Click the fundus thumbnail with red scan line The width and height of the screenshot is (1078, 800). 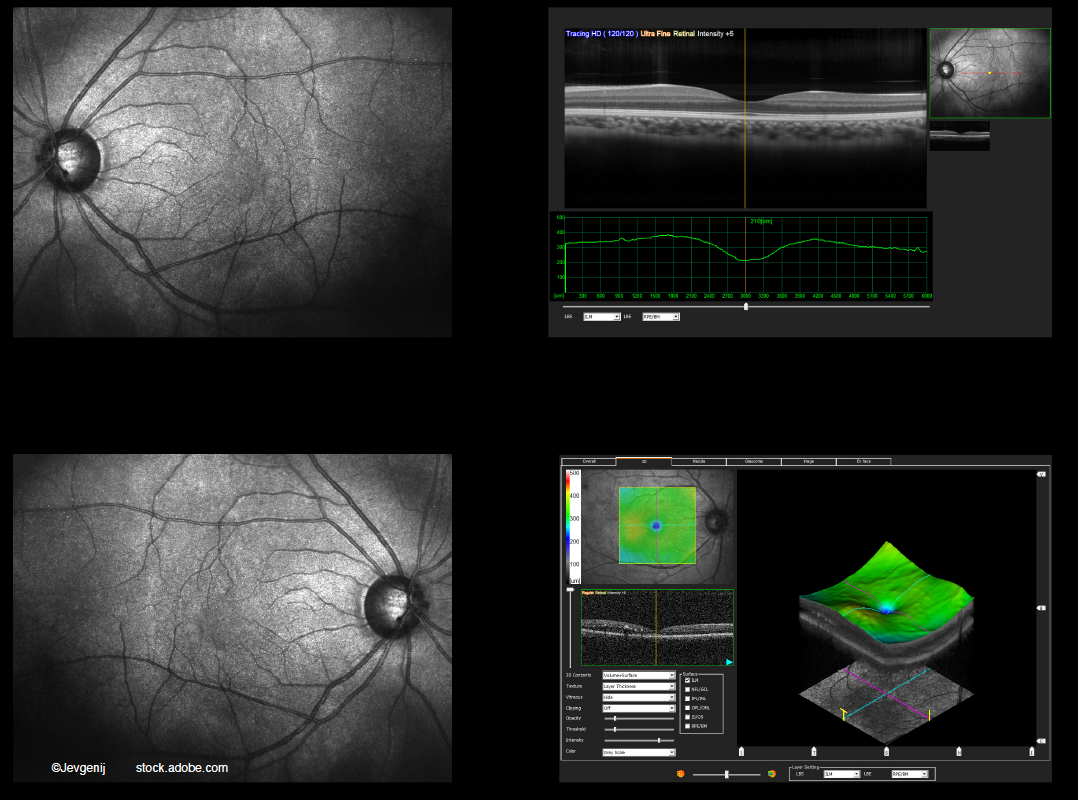[x=990, y=73]
